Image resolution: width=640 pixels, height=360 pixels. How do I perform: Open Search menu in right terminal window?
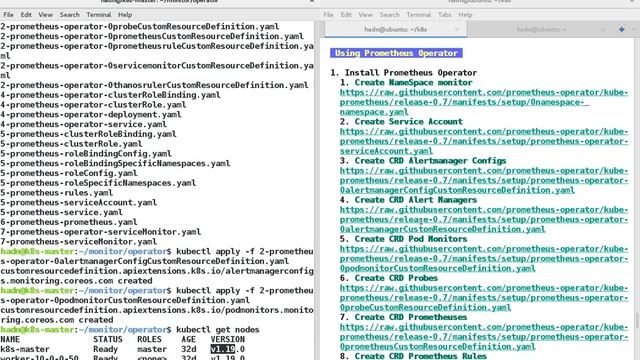(389, 15)
